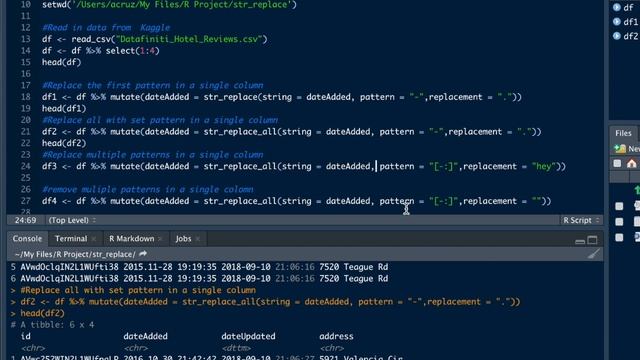Click the read_csv line 13 in editor
This screenshot has width=640, height=360.
coord(154,39)
